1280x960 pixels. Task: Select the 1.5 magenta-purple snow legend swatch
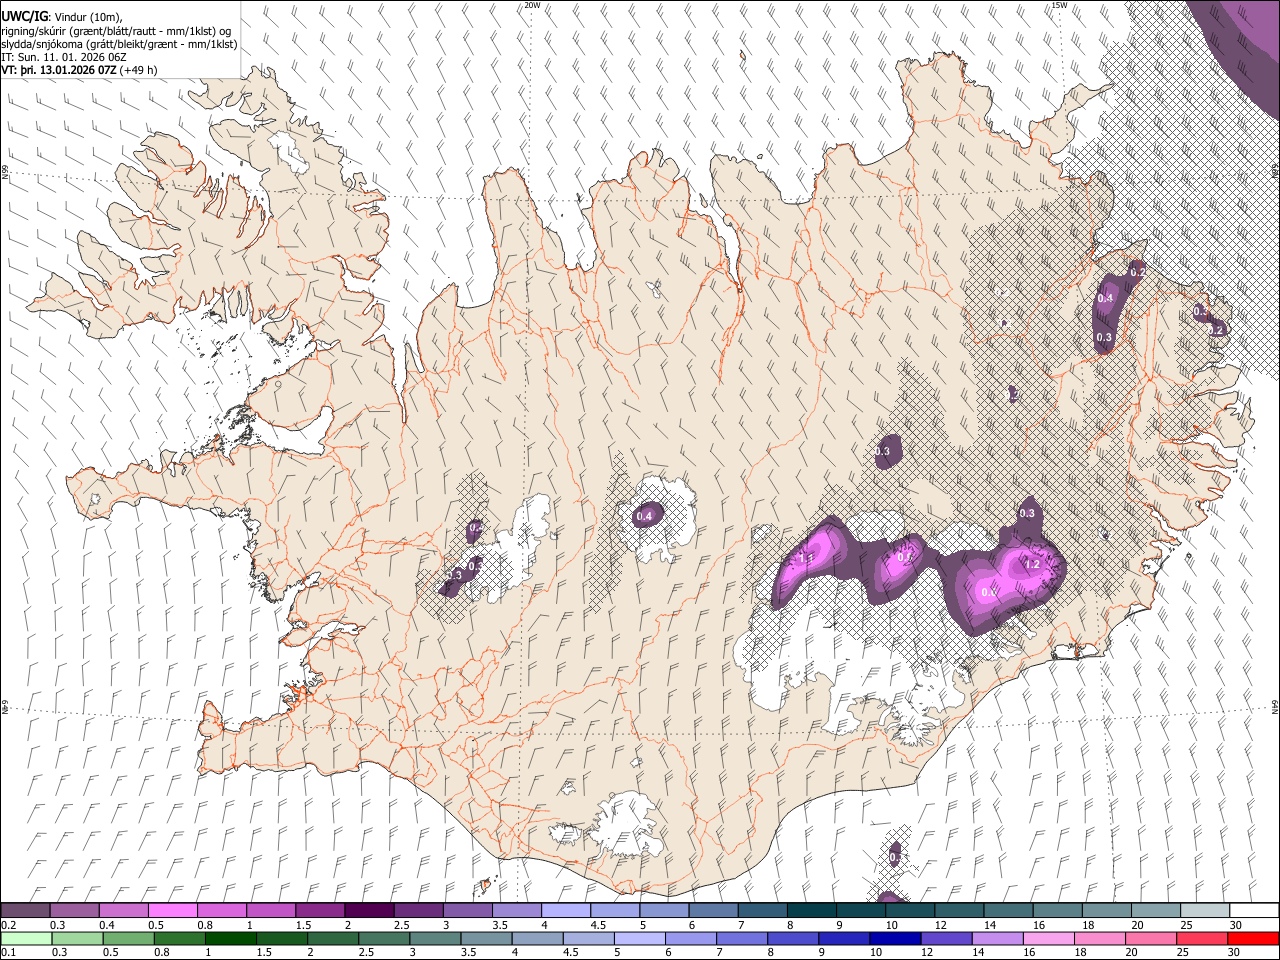319,910
